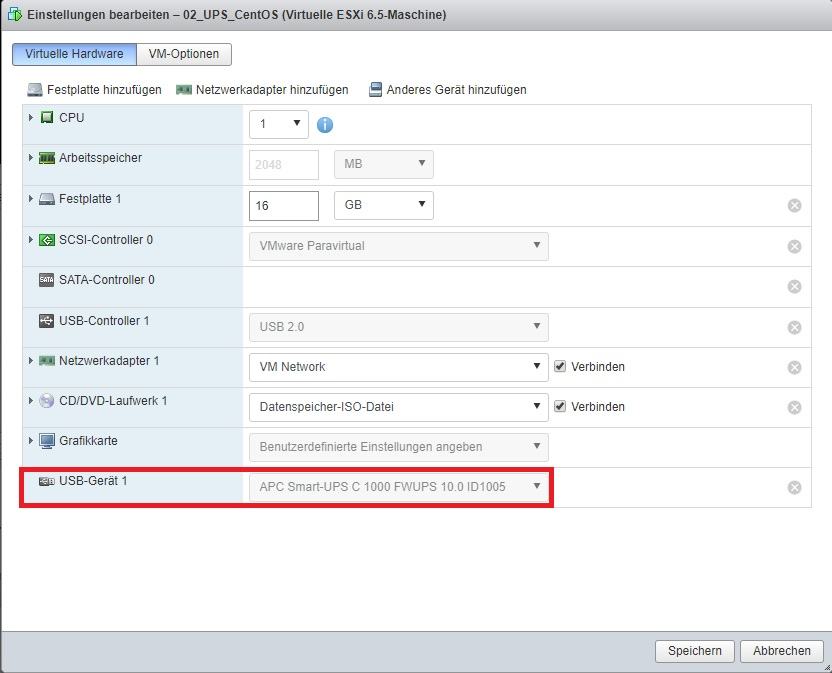Switch to the Virtuelle Hardware tab
Image resolution: width=832 pixels, height=673 pixels.
74,54
